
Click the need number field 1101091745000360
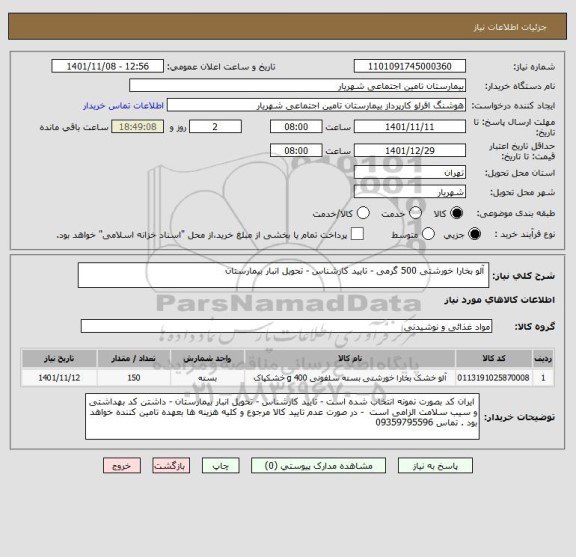pyautogui.click(x=410, y=67)
